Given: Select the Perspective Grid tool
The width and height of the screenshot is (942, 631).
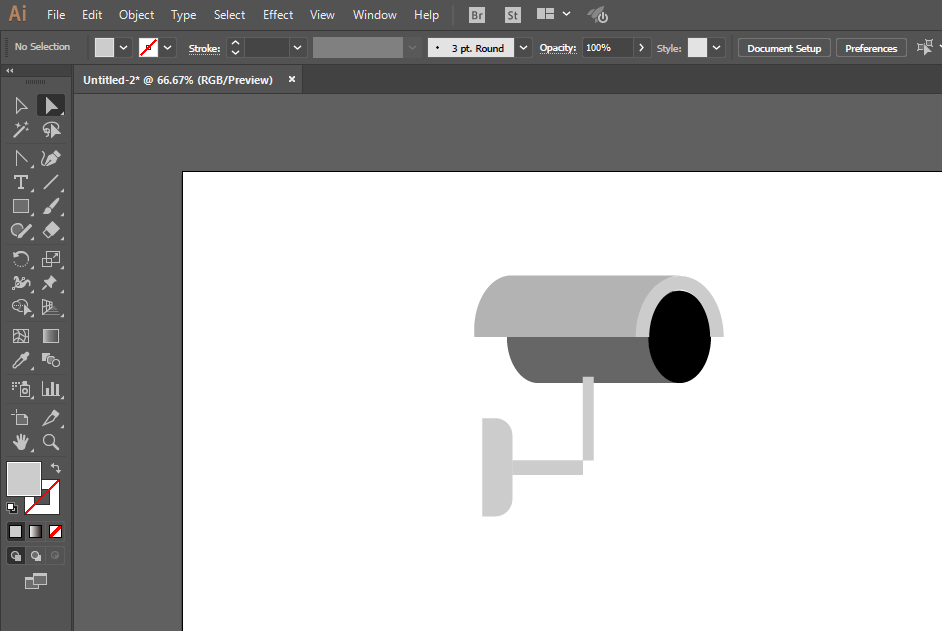Looking at the screenshot, I should pyautogui.click(x=51, y=307).
